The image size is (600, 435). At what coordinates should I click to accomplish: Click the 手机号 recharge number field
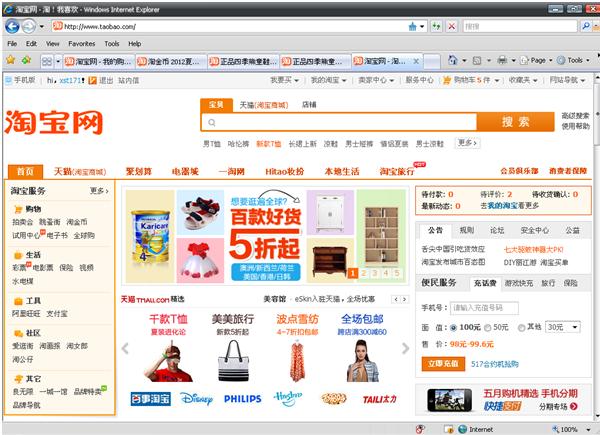tap(484, 308)
